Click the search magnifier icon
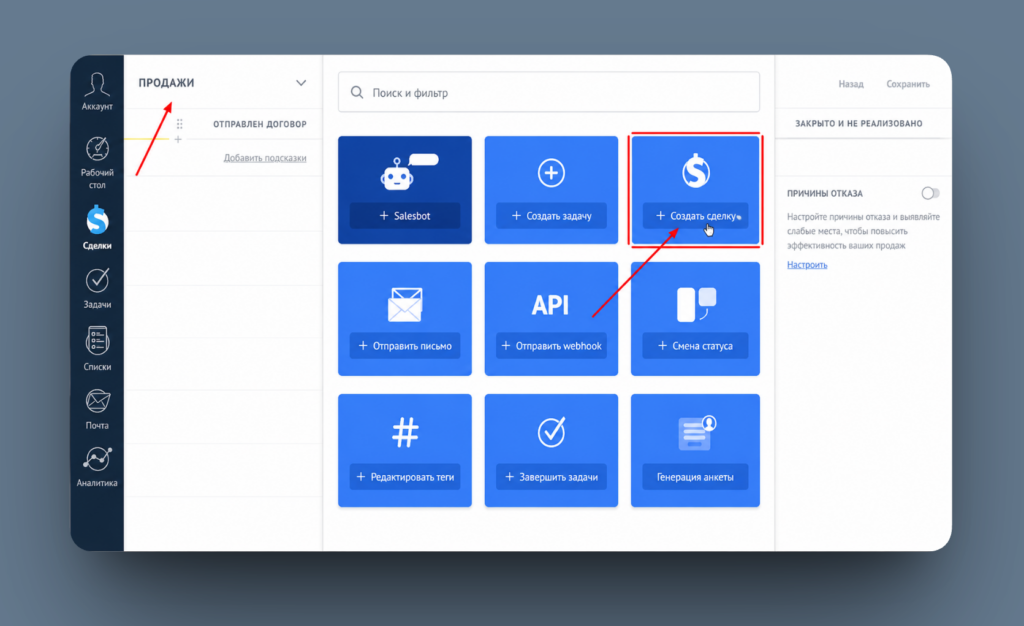Viewport: 1024px width, 626px height. point(357,92)
